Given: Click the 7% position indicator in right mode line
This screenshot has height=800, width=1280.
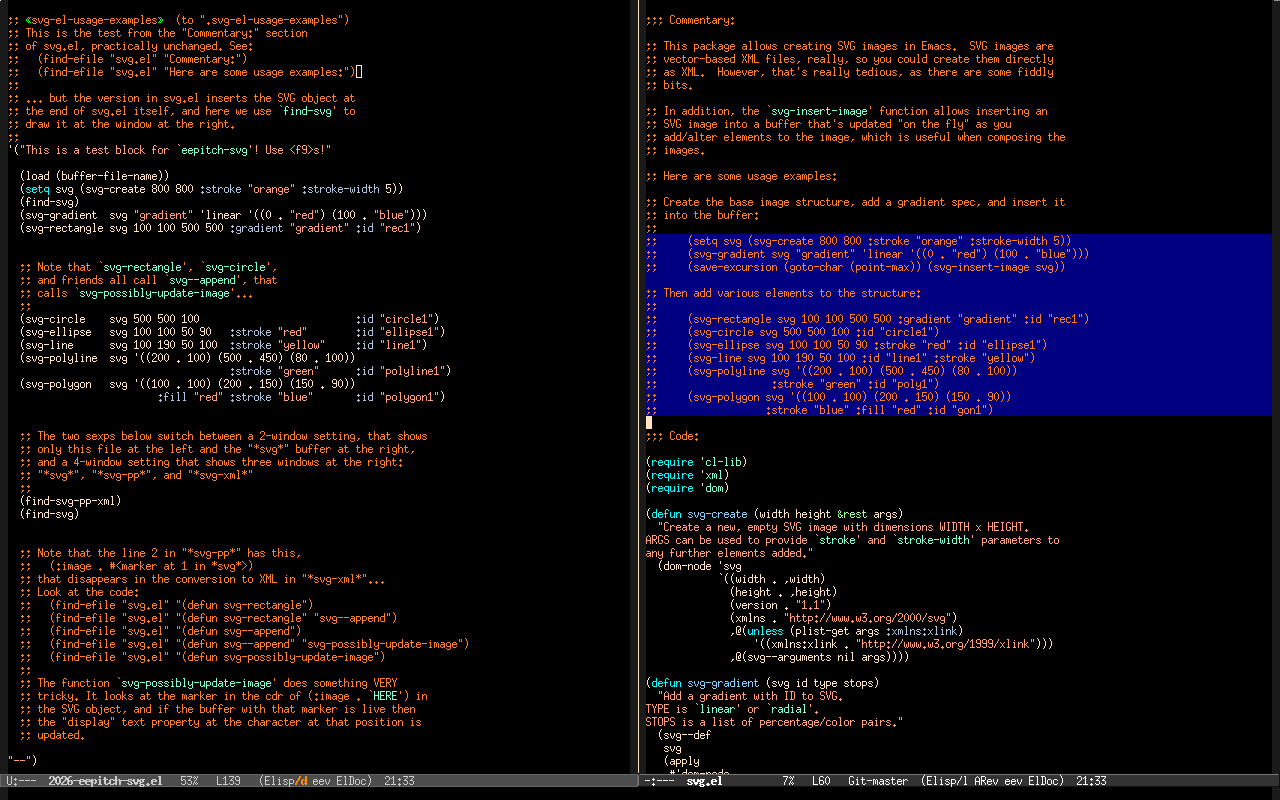Looking at the screenshot, I should click(788, 781).
